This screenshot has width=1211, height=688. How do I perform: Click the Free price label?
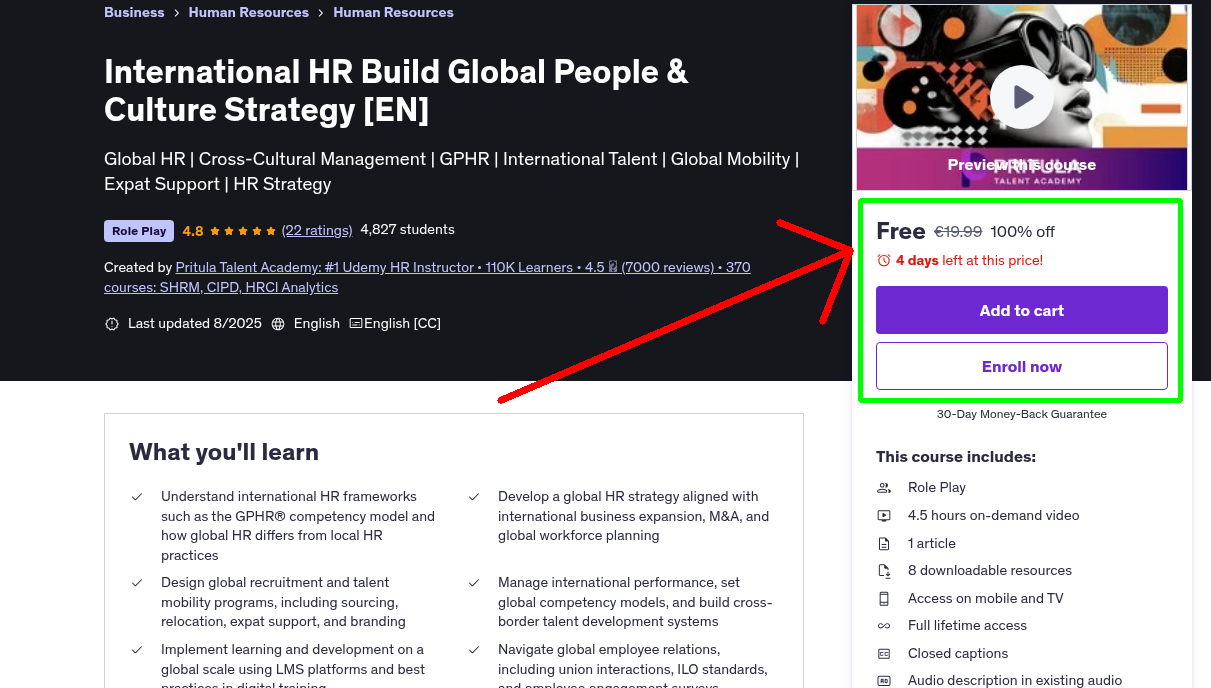[900, 231]
